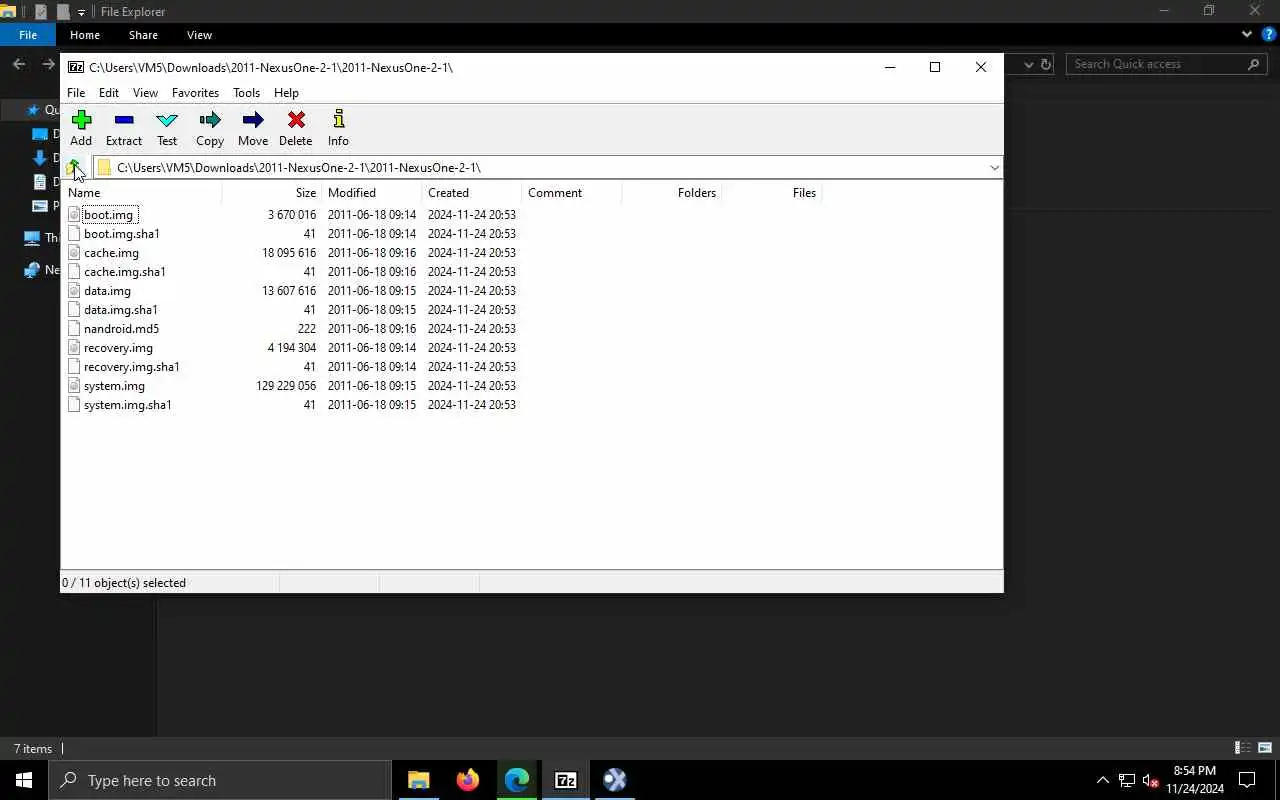Click the Info toolbar icon
Viewport: 1280px width, 800px height.
click(339, 120)
